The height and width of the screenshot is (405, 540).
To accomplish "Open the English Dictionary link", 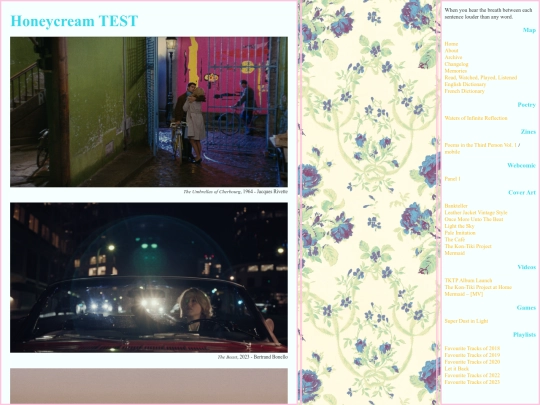I will [465, 84].
